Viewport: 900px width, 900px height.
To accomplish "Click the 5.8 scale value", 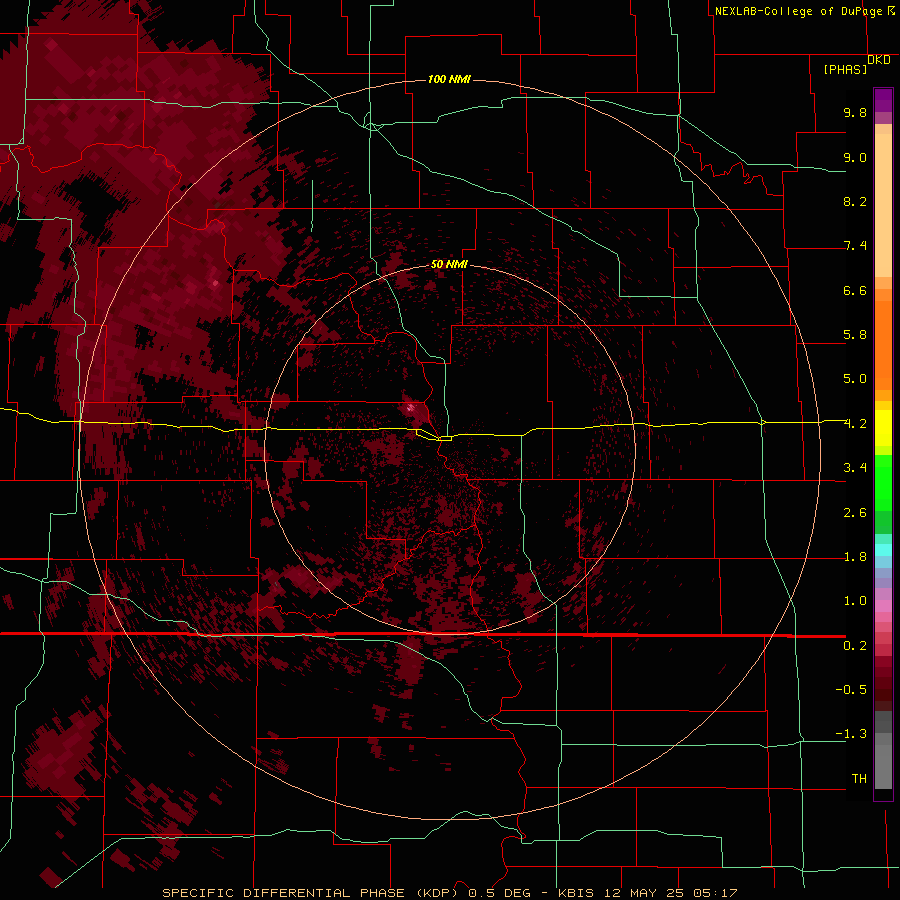I will [x=855, y=335].
